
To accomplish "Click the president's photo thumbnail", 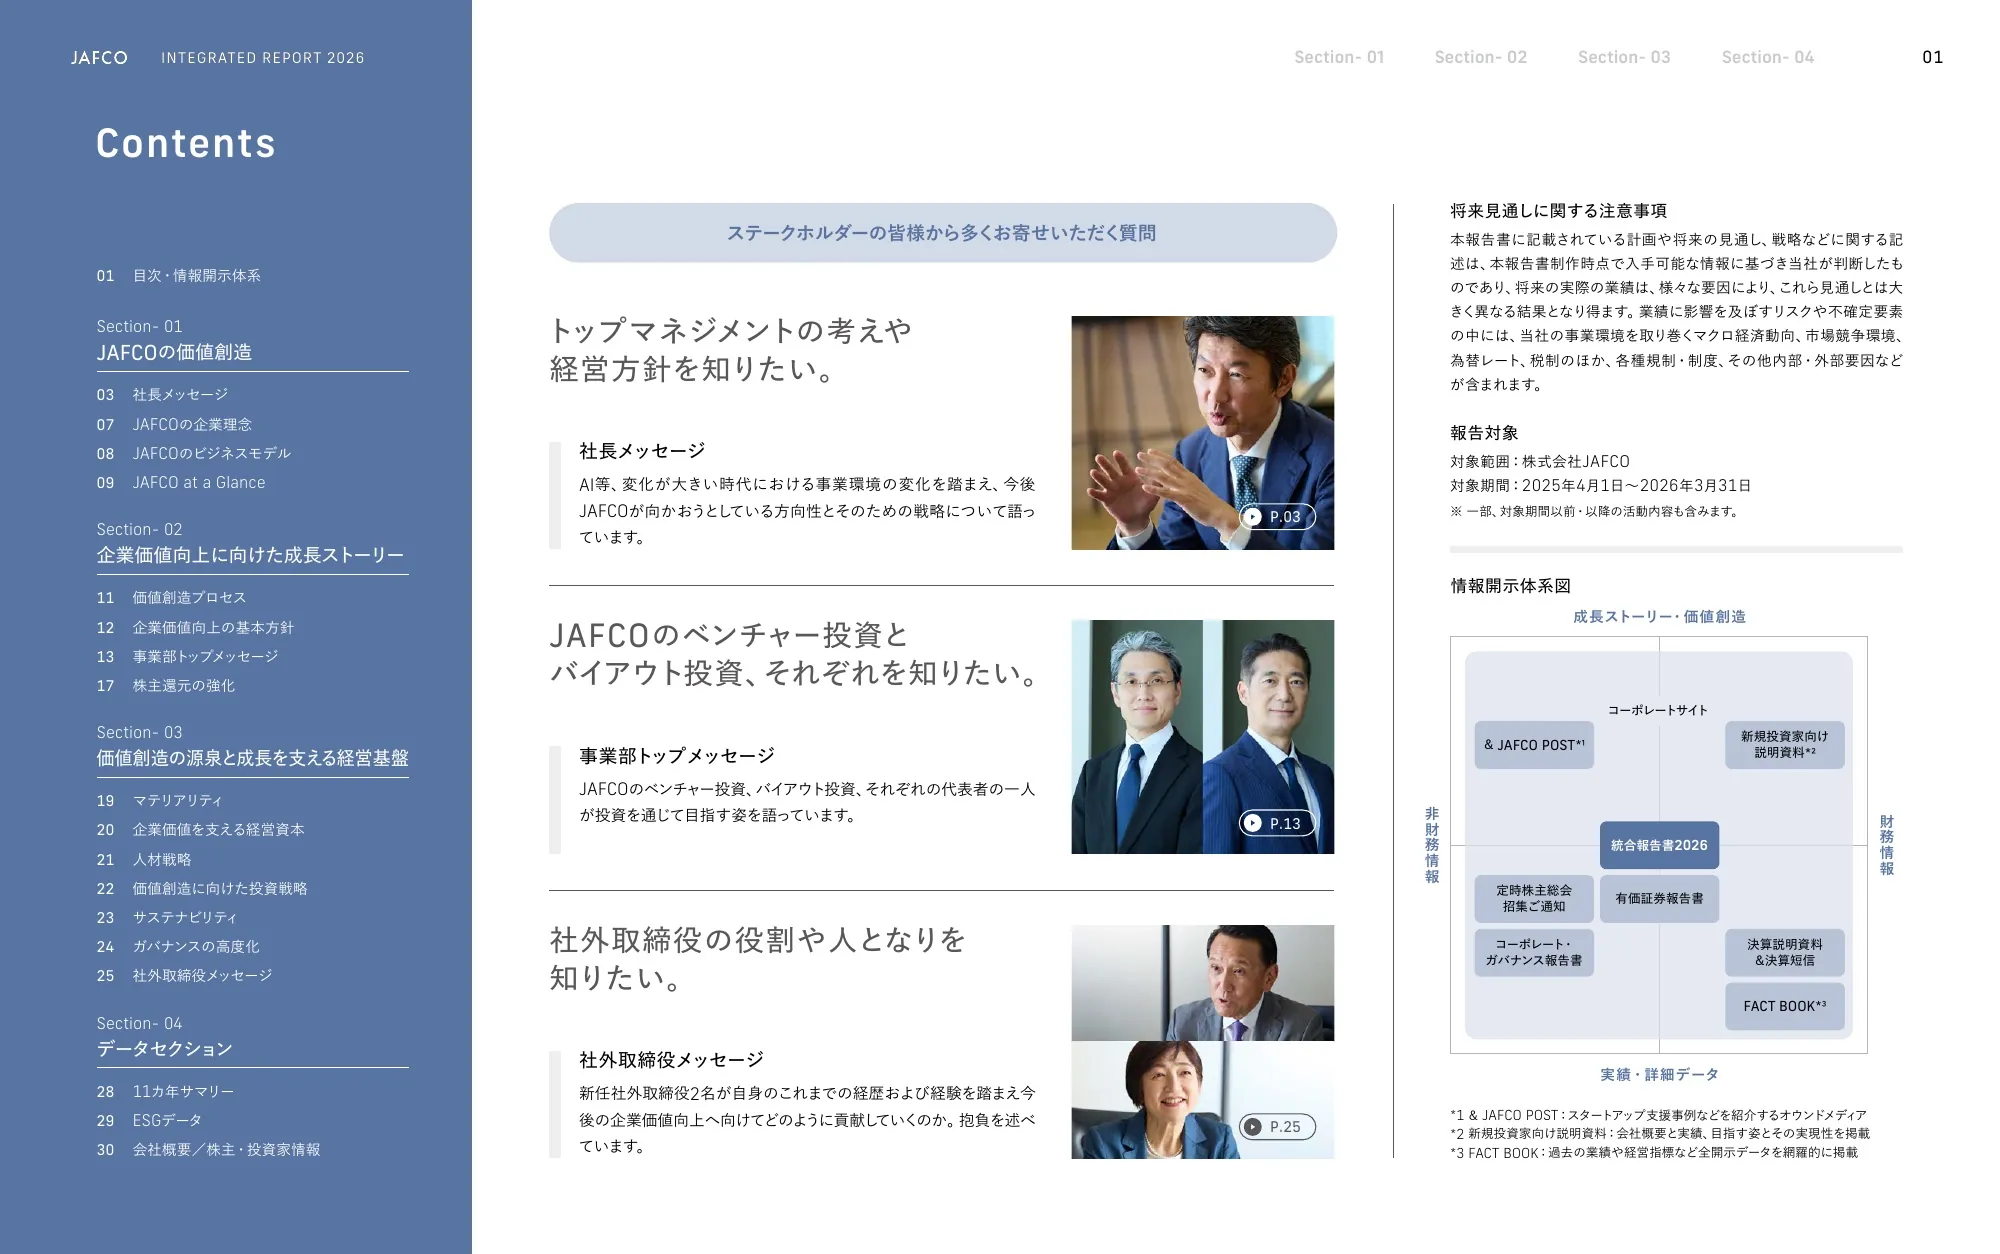I will [1202, 433].
